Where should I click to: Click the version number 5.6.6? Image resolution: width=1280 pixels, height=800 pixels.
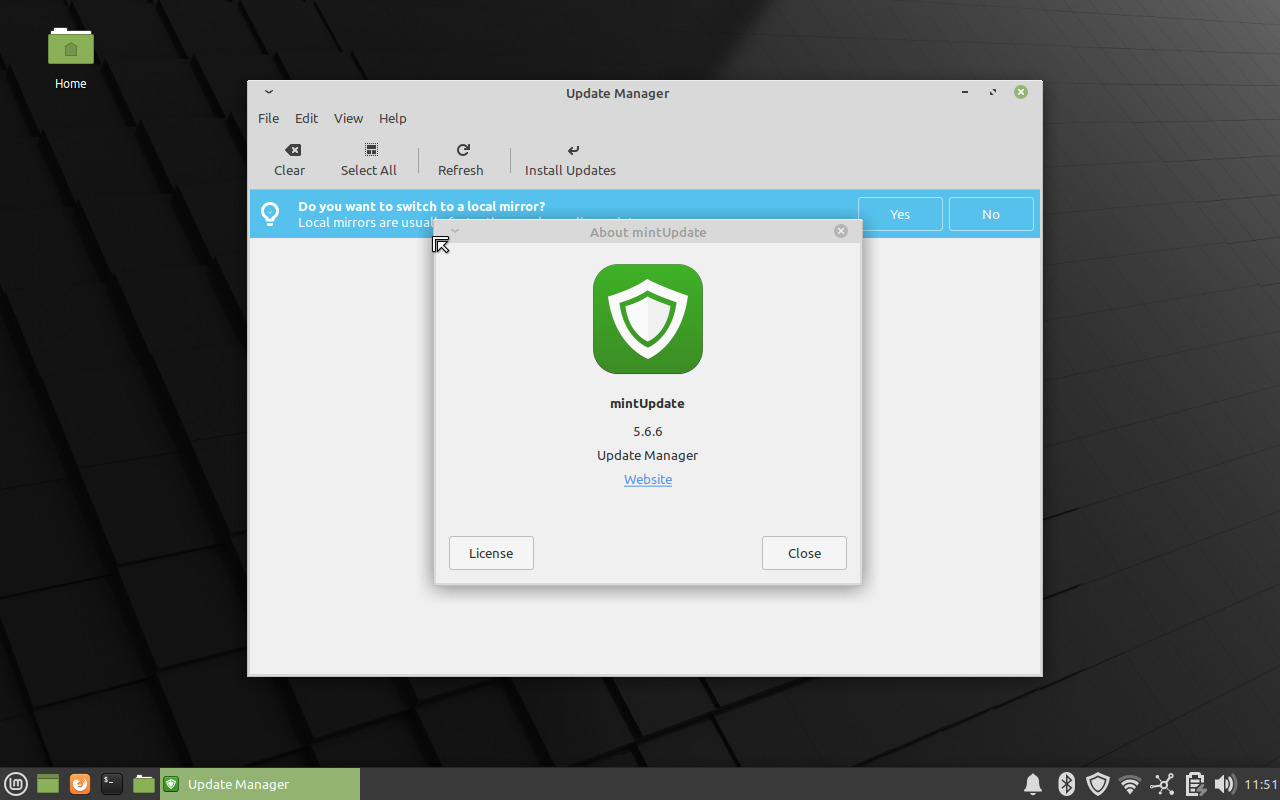tap(648, 431)
